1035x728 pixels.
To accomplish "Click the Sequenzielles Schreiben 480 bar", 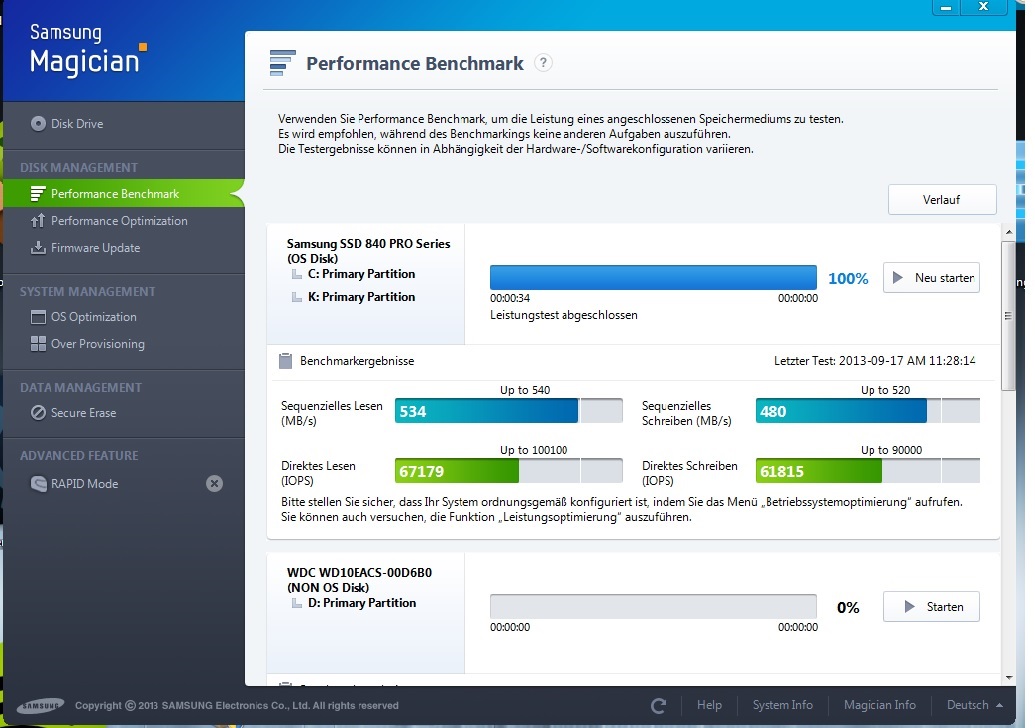I will click(x=867, y=411).
